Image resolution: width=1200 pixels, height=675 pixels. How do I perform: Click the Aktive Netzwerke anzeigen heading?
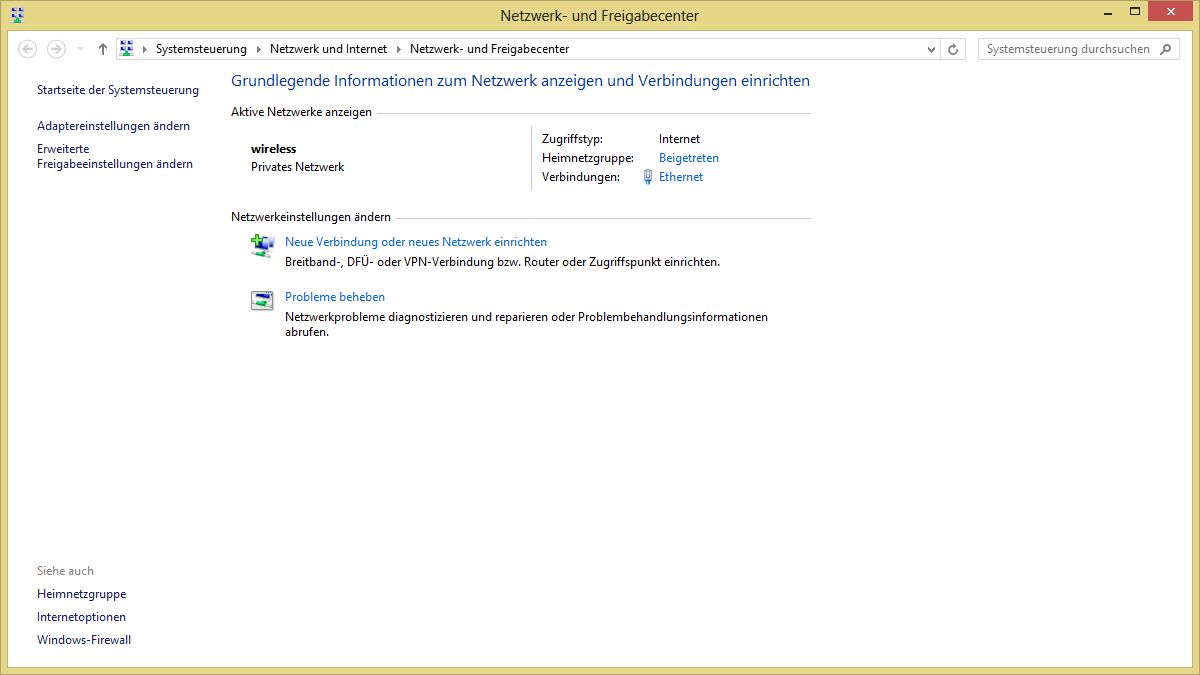coord(301,112)
